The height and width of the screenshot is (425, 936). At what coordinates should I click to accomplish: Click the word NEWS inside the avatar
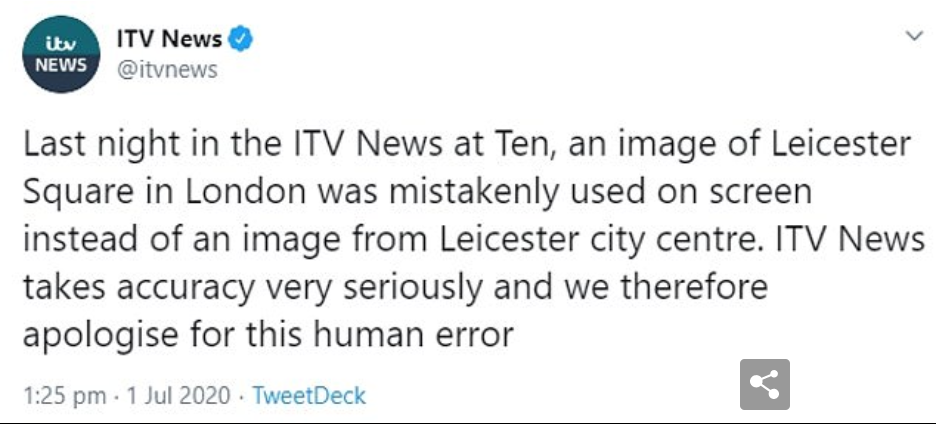[x=61, y=65]
